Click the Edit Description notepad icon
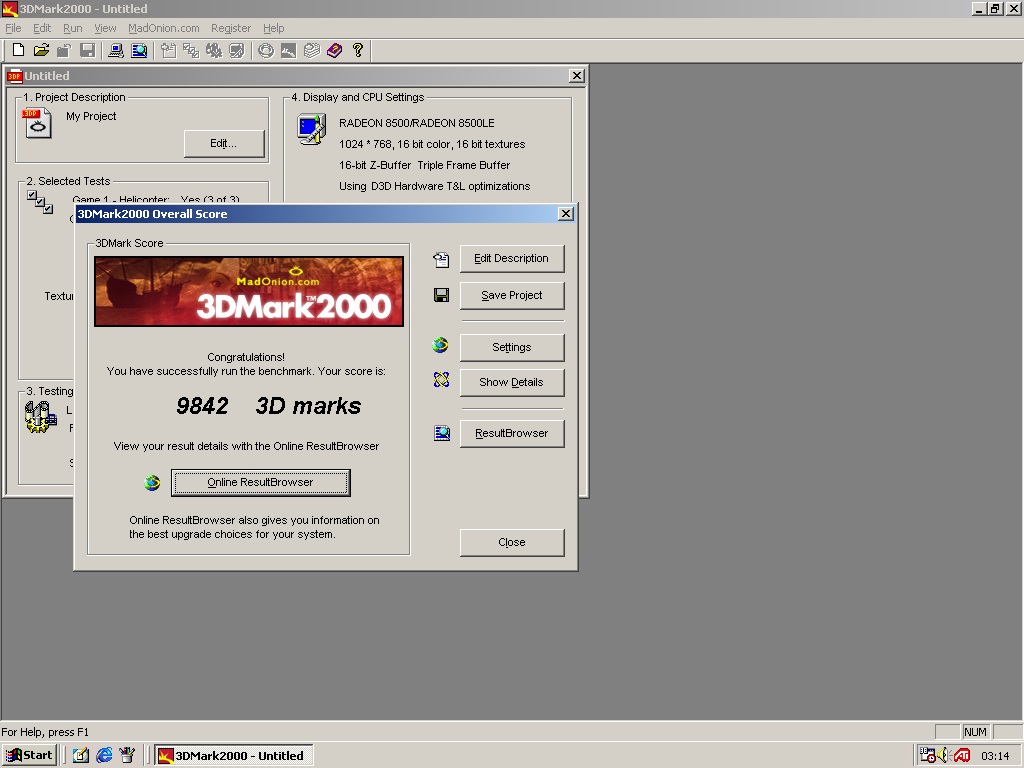1024x768 pixels. point(440,258)
